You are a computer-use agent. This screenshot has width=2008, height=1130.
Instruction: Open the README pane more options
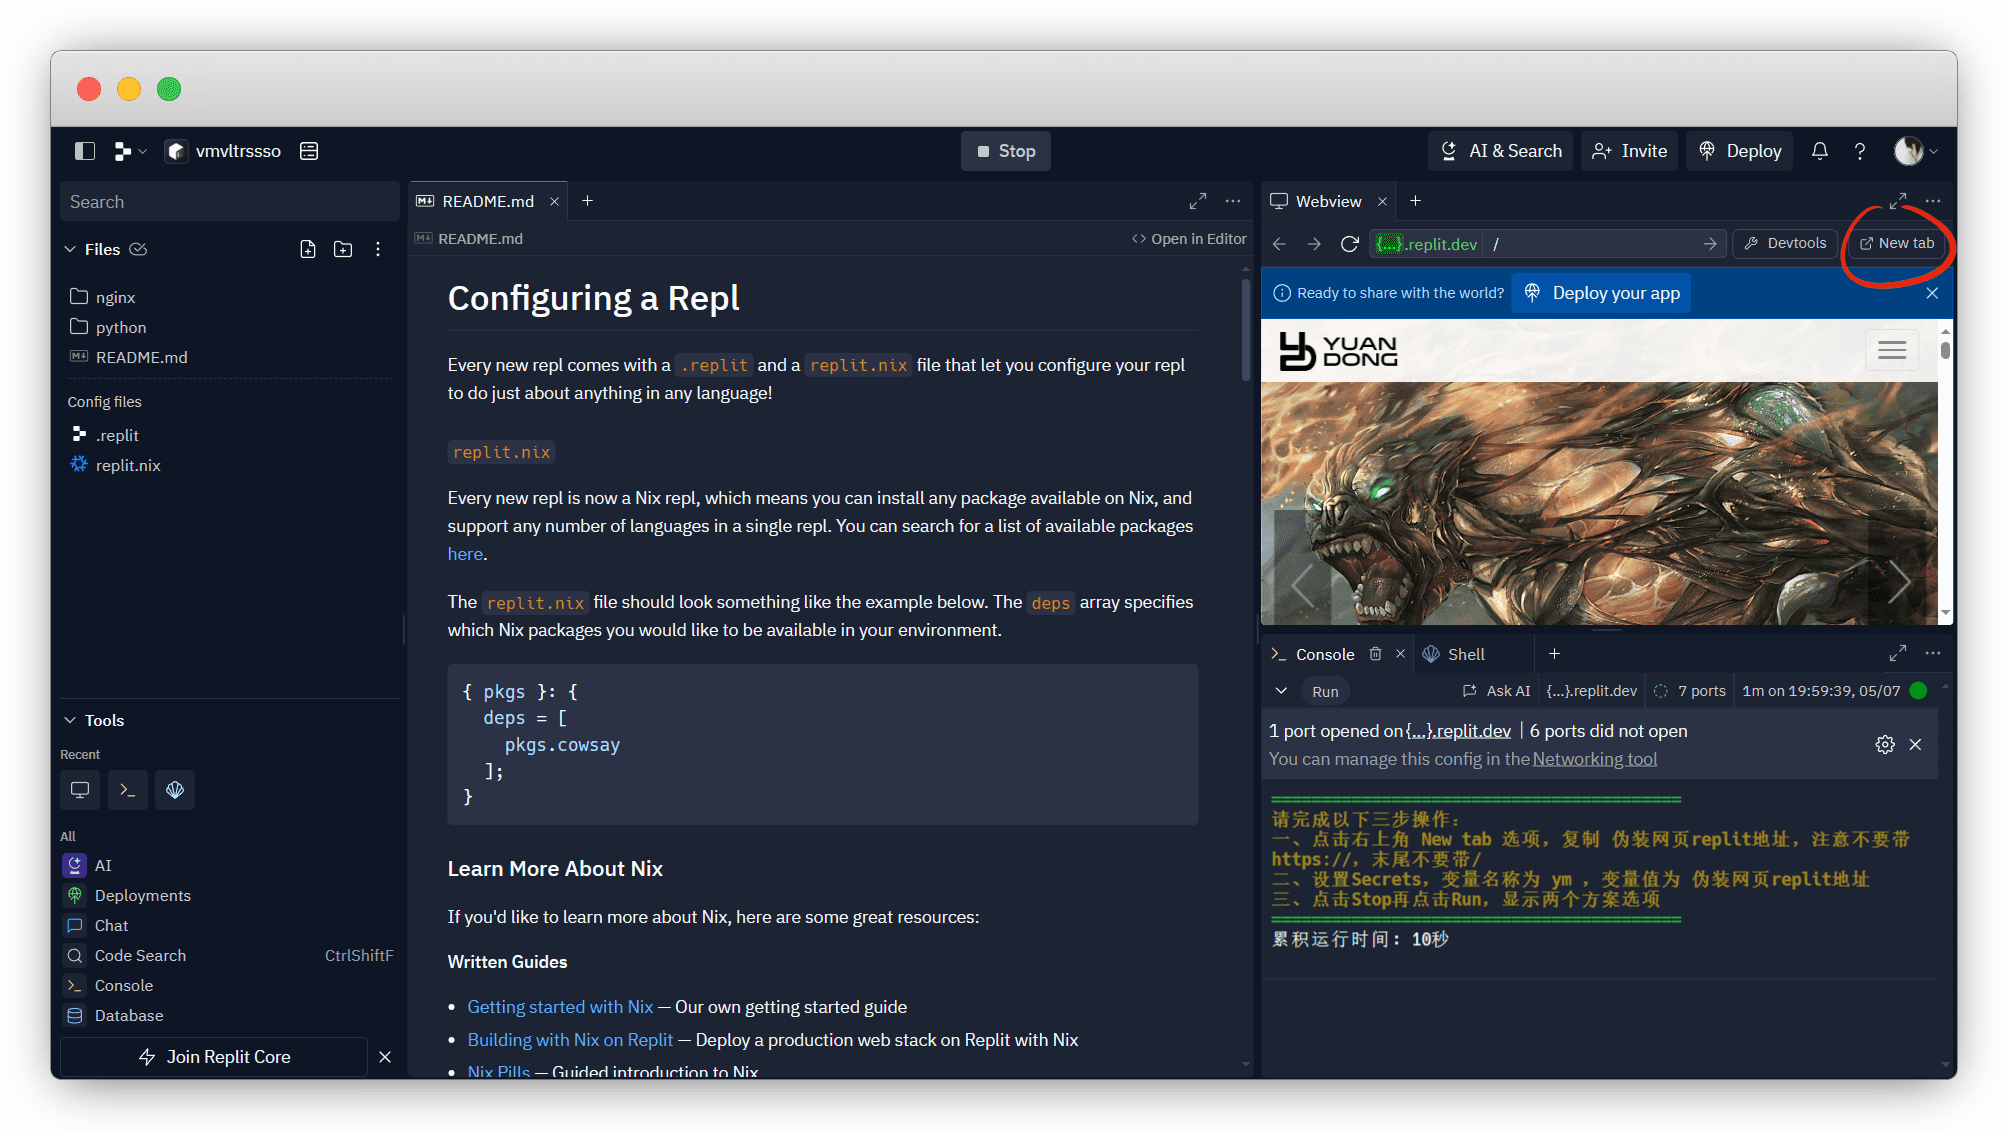coord(1233,201)
